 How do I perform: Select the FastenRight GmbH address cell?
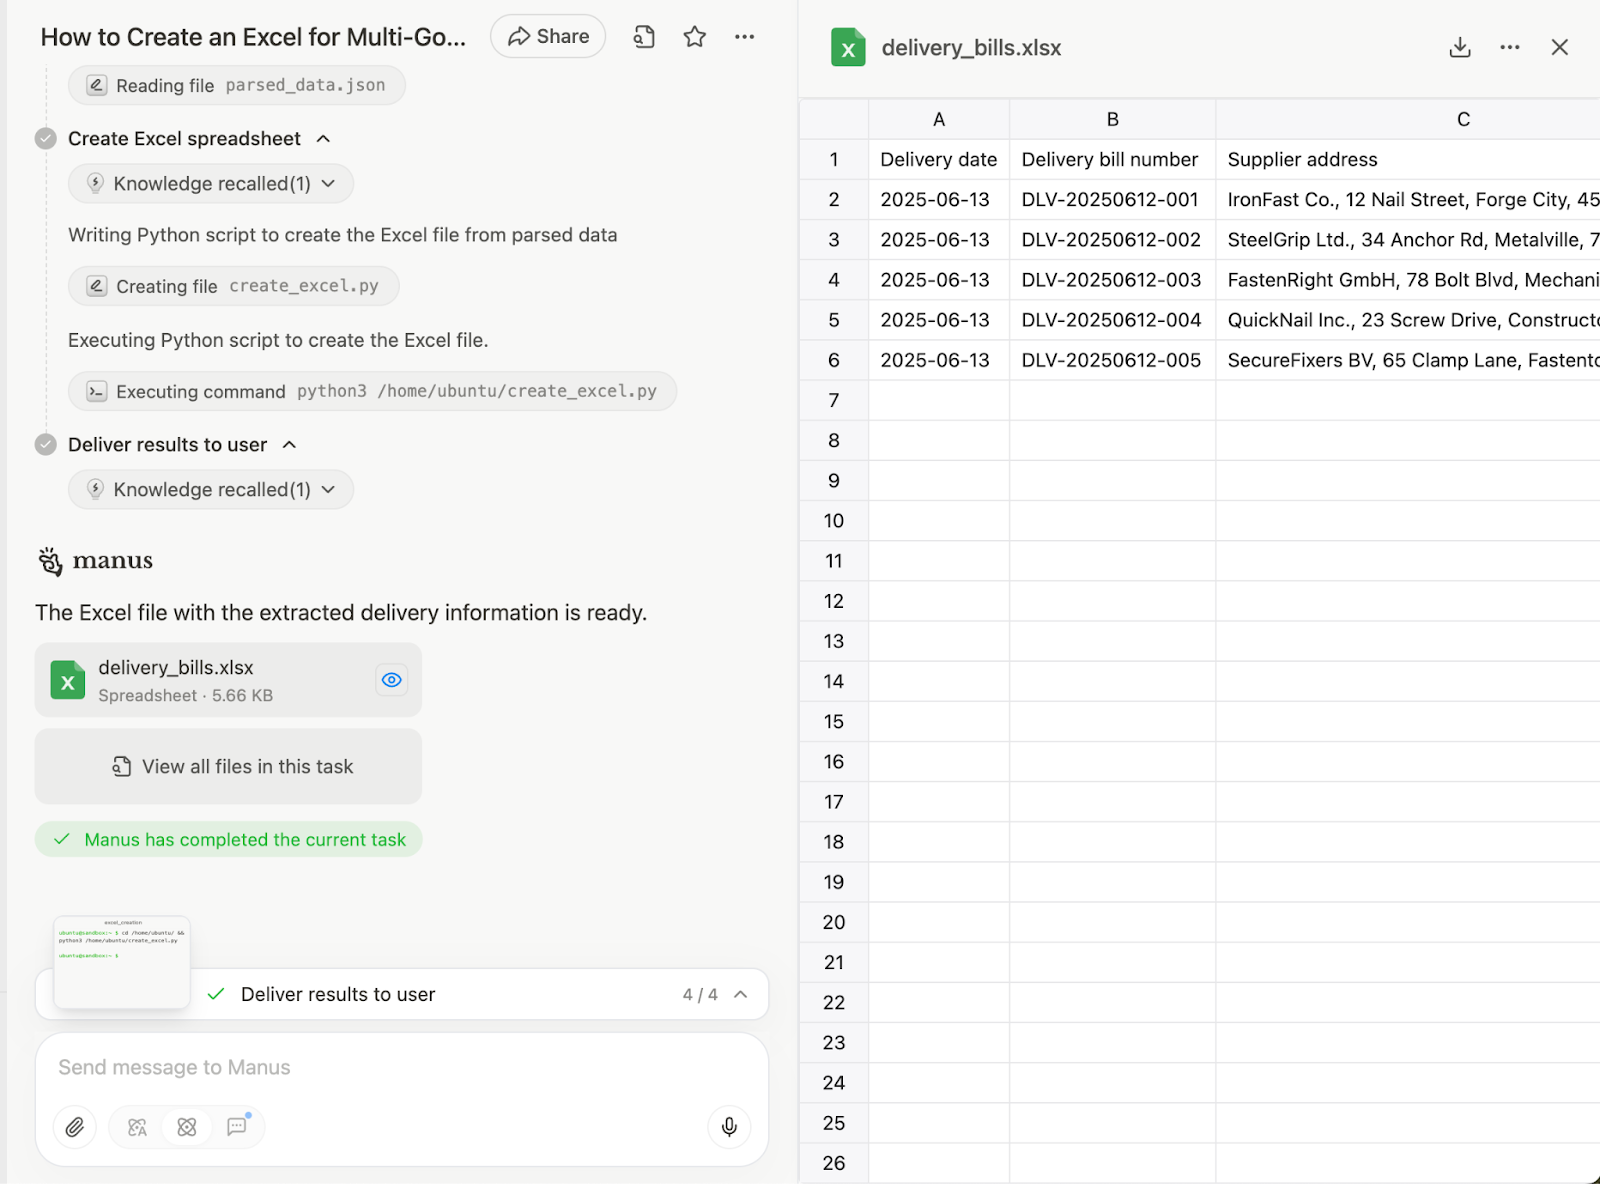(1408, 280)
